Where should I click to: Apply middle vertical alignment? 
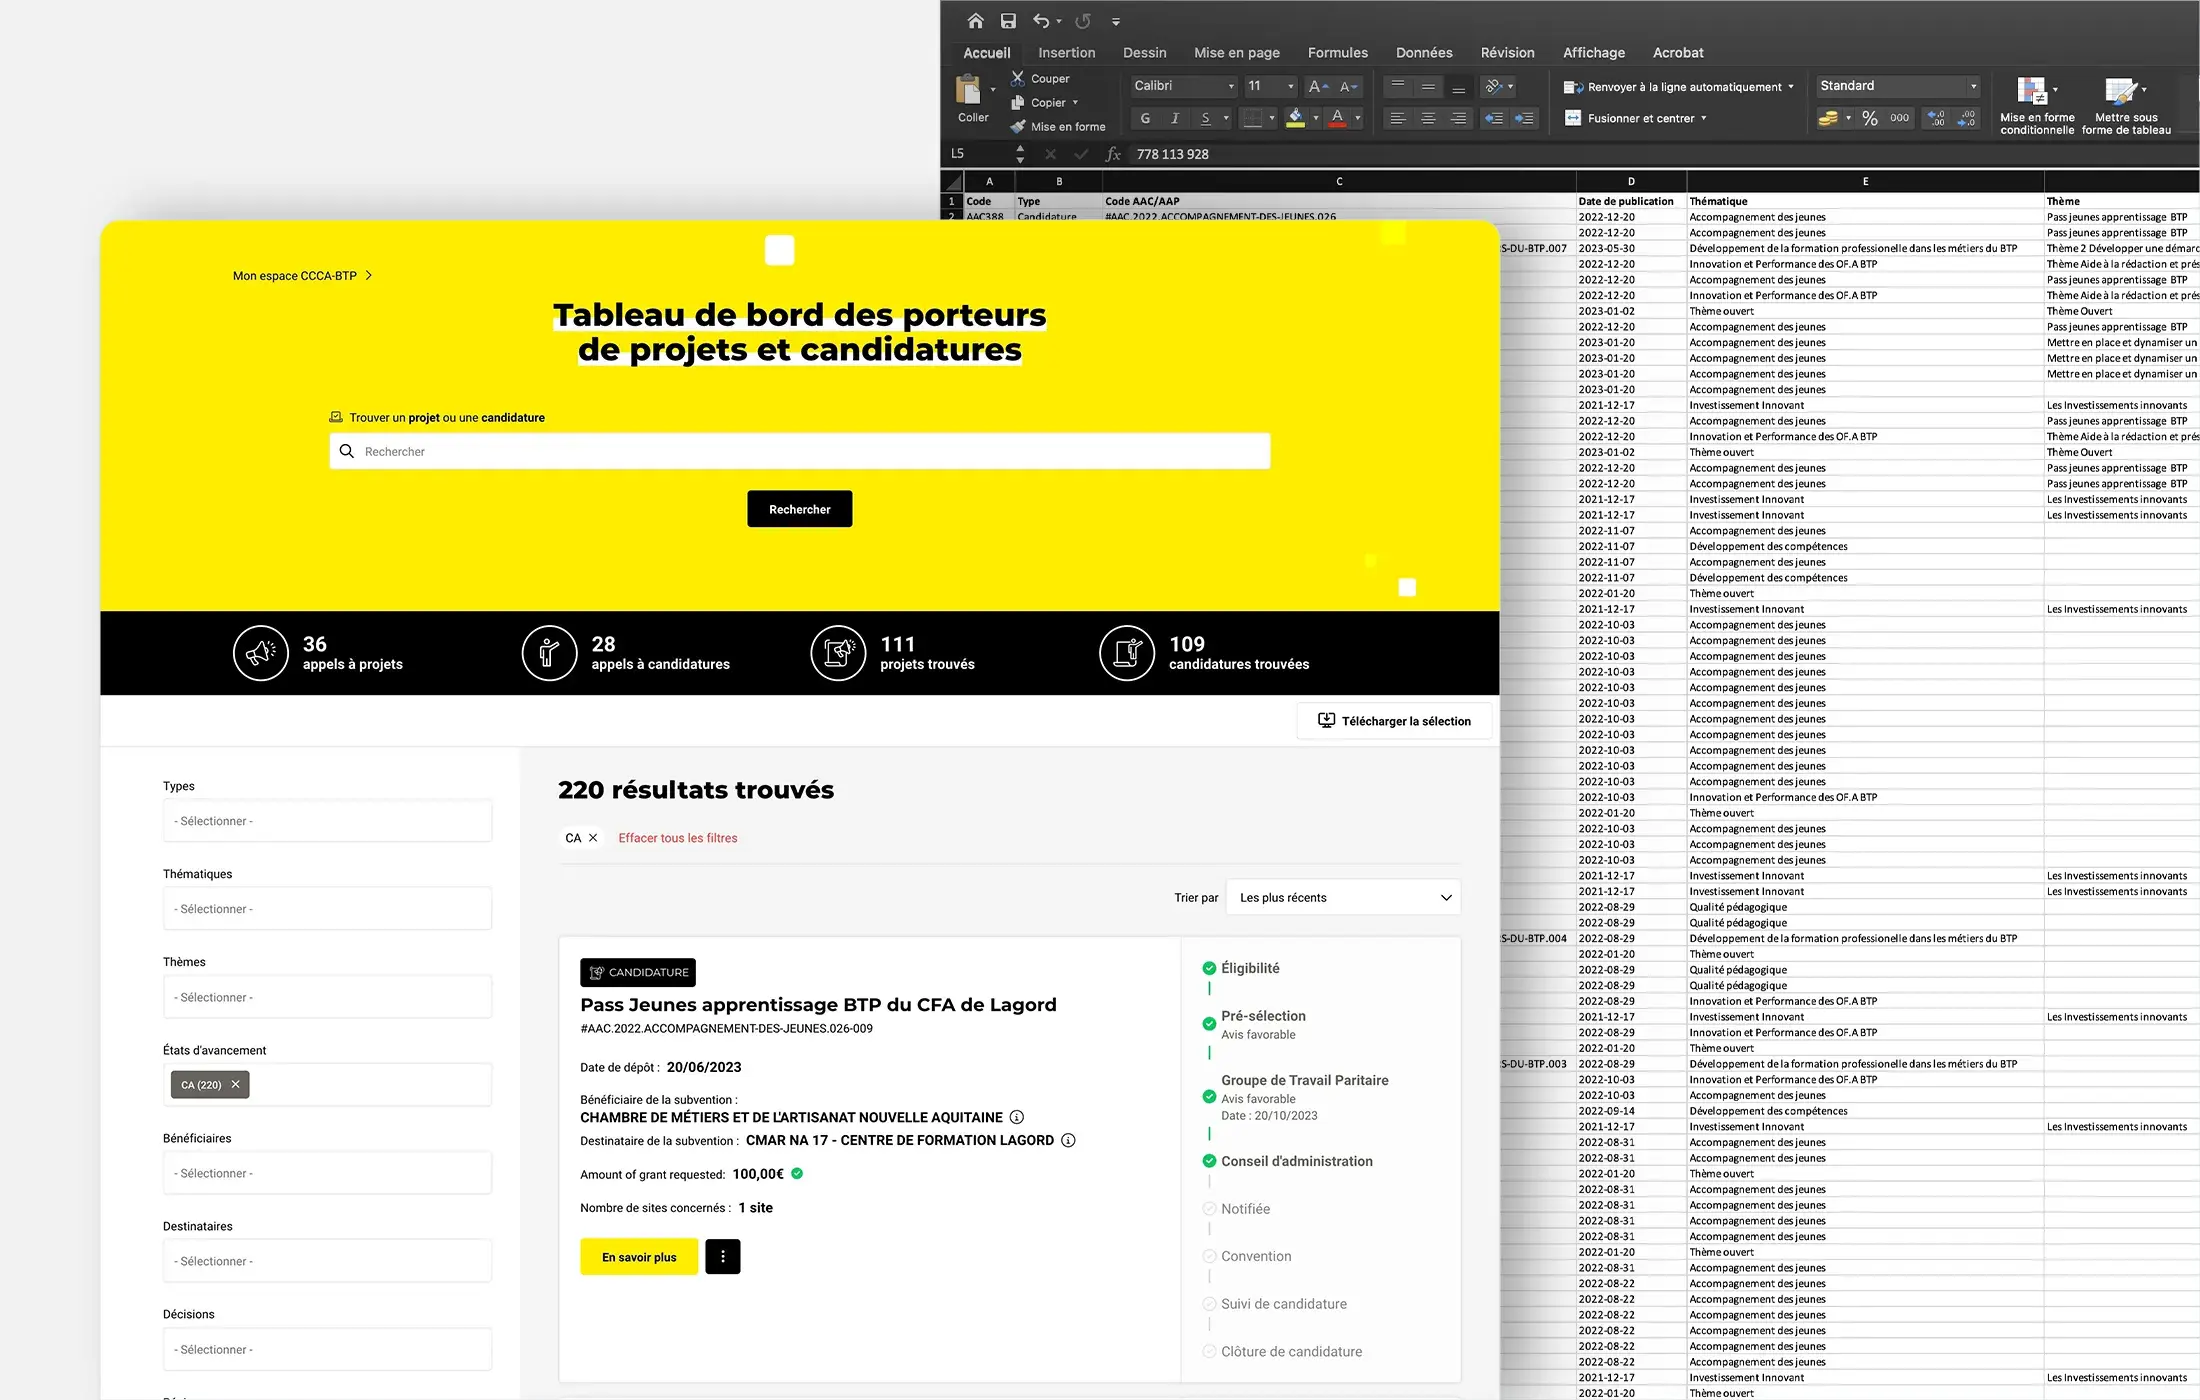(x=1428, y=86)
